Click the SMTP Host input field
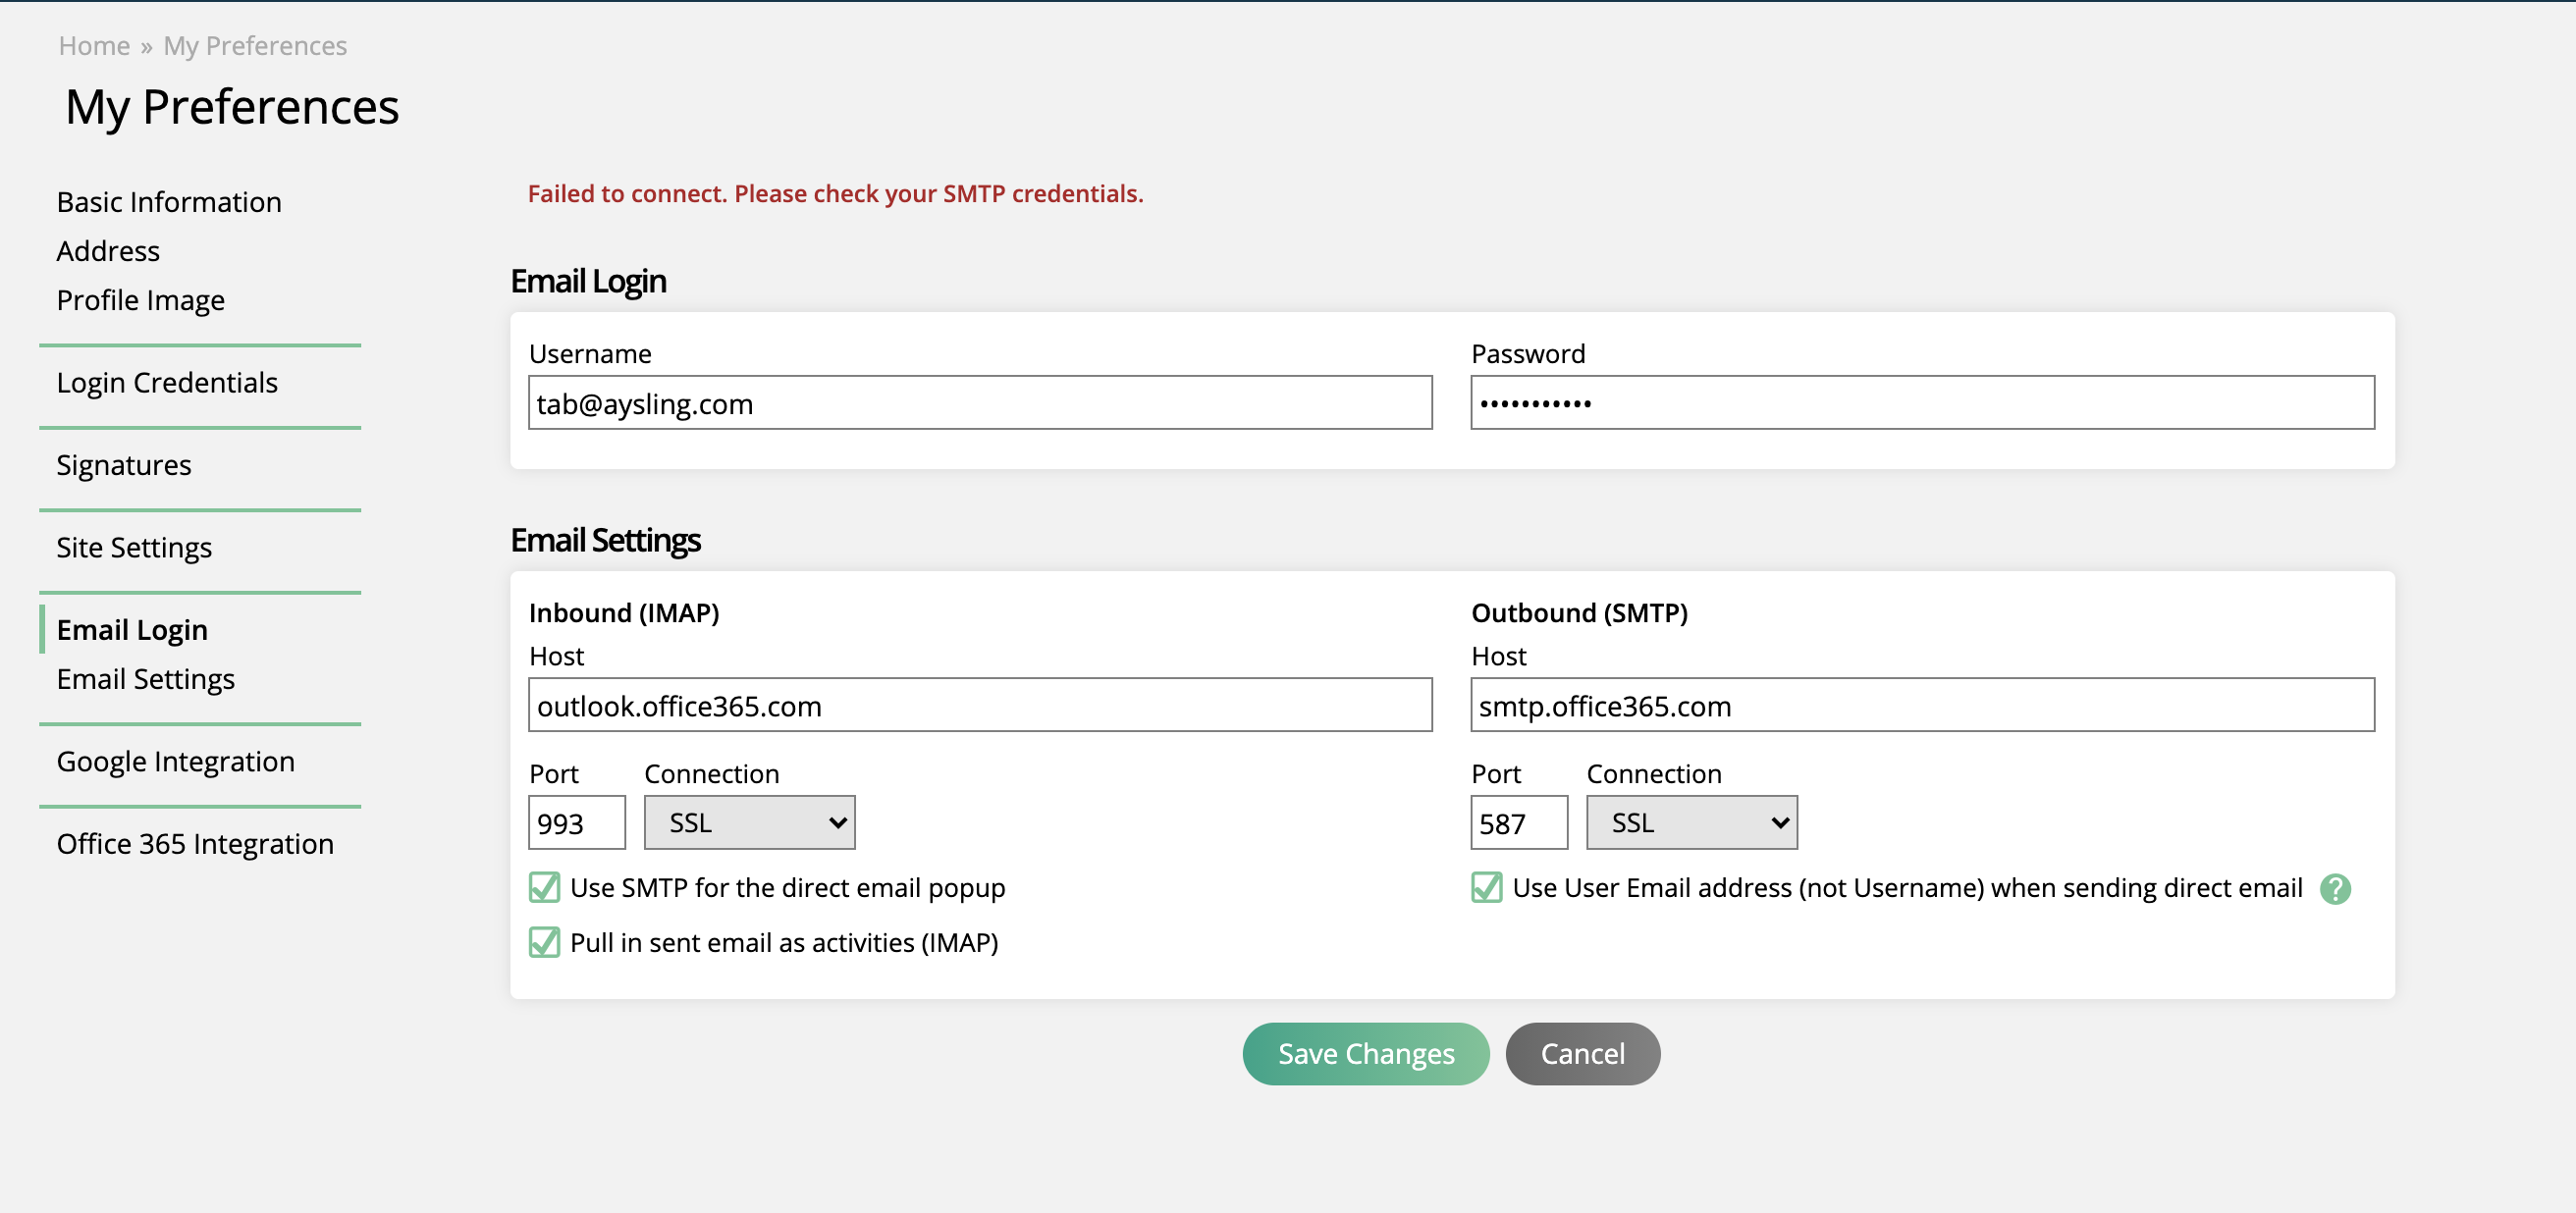This screenshot has height=1213, width=2576. point(1922,705)
